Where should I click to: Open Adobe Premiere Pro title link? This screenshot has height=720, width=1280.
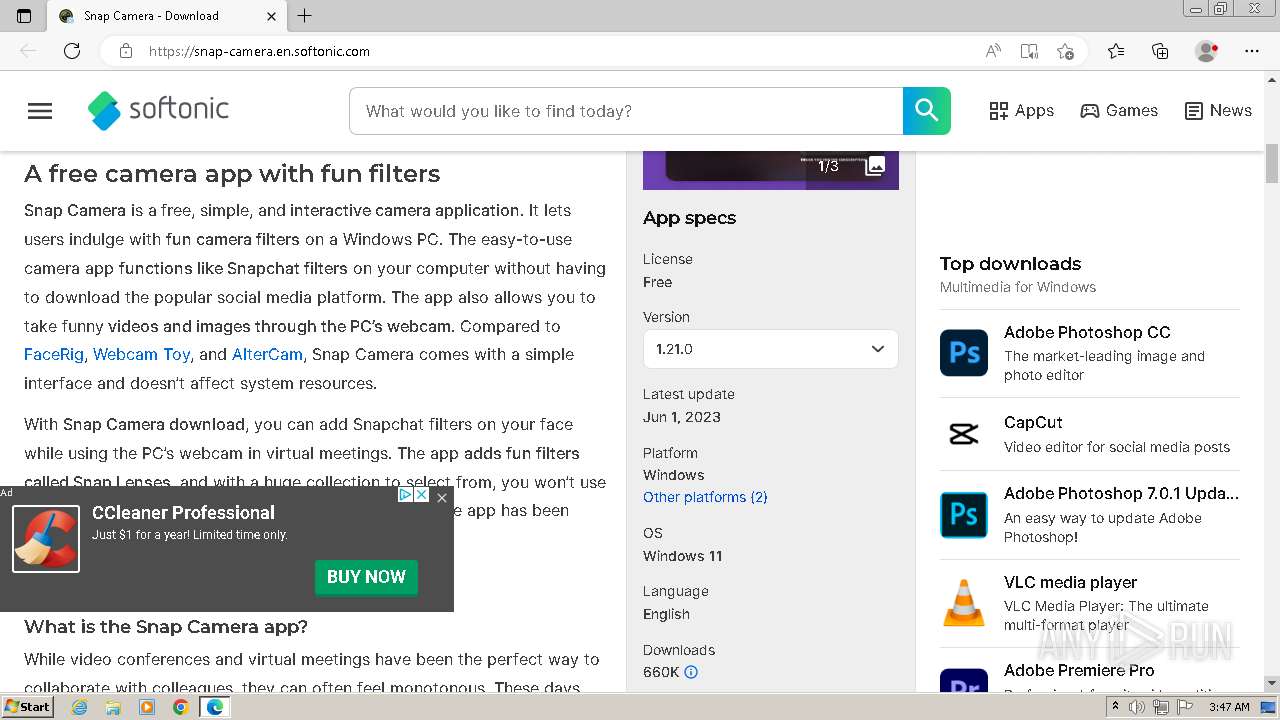(1079, 670)
